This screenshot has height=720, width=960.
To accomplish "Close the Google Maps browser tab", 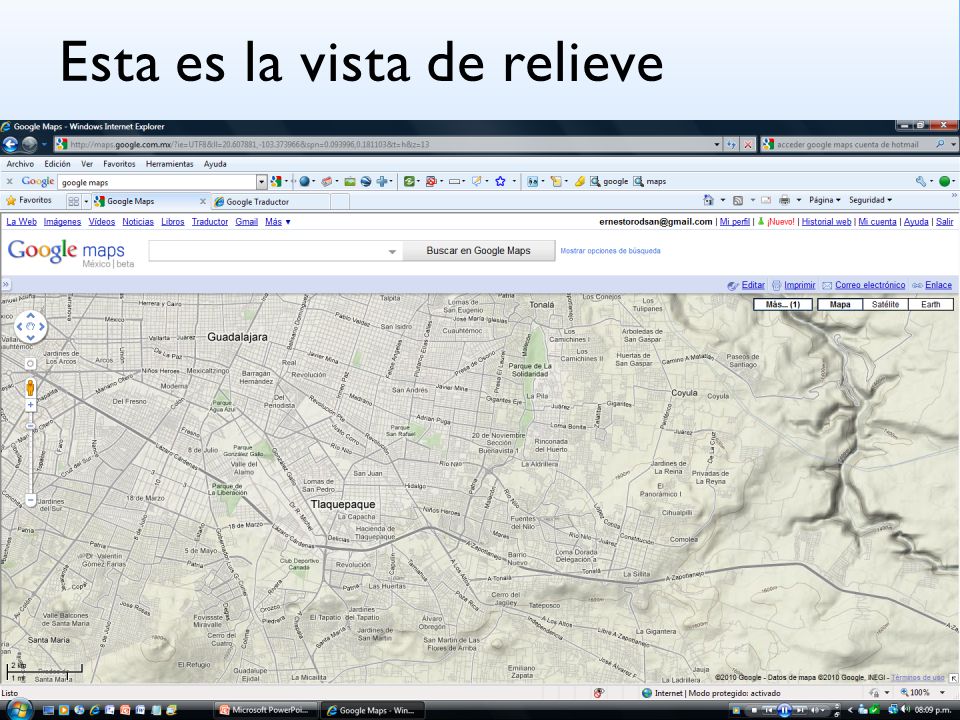I will (x=203, y=201).
